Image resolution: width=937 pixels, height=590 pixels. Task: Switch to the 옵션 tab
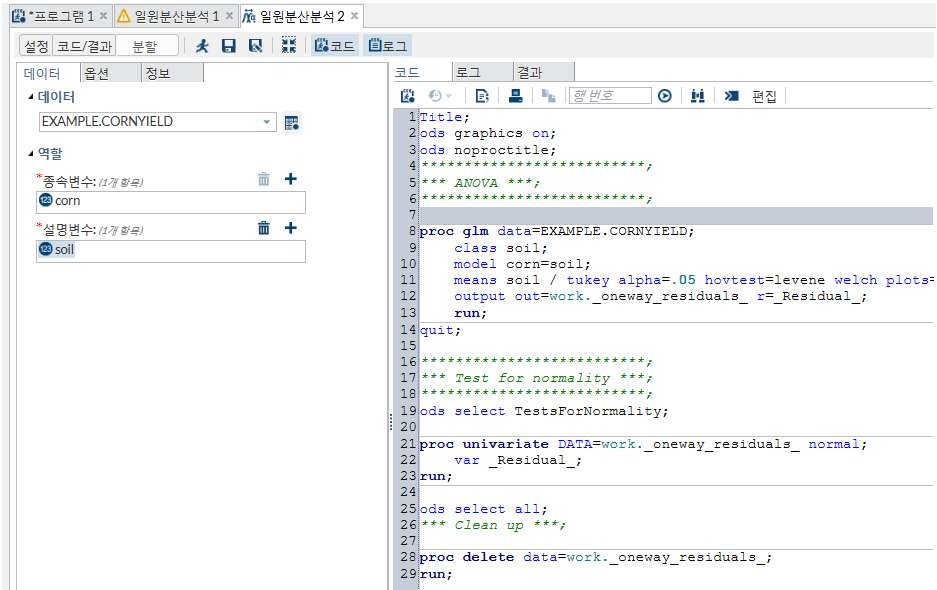point(97,73)
